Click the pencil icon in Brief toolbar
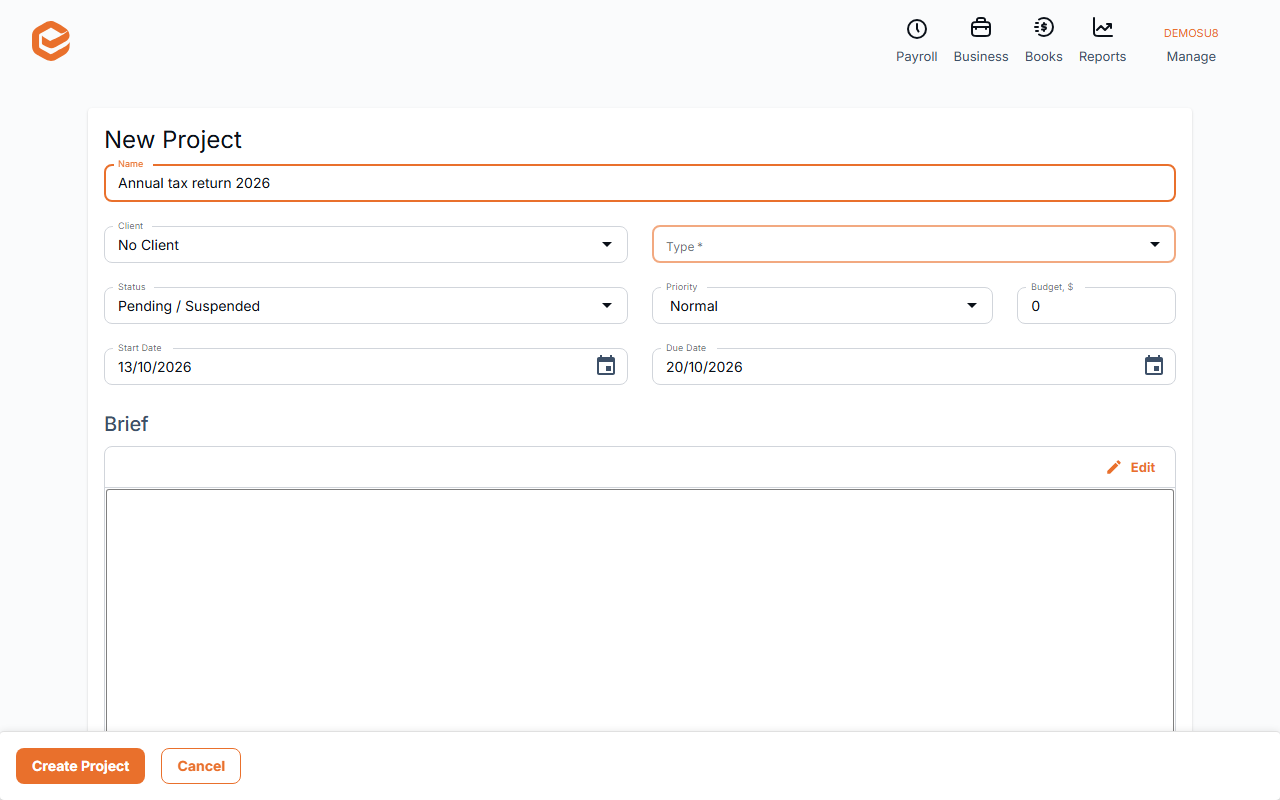Image resolution: width=1280 pixels, height=800 pixels. point(1114,467)
